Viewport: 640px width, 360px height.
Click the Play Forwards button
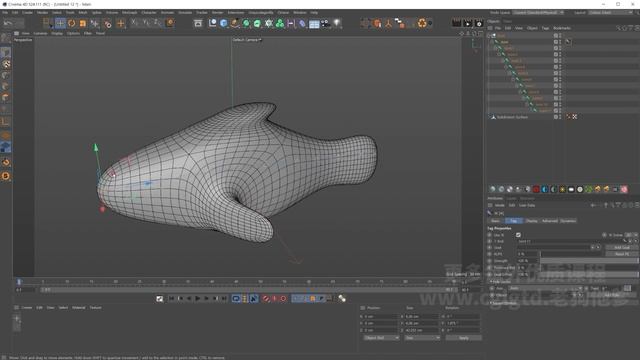click(x=198, y=299)
